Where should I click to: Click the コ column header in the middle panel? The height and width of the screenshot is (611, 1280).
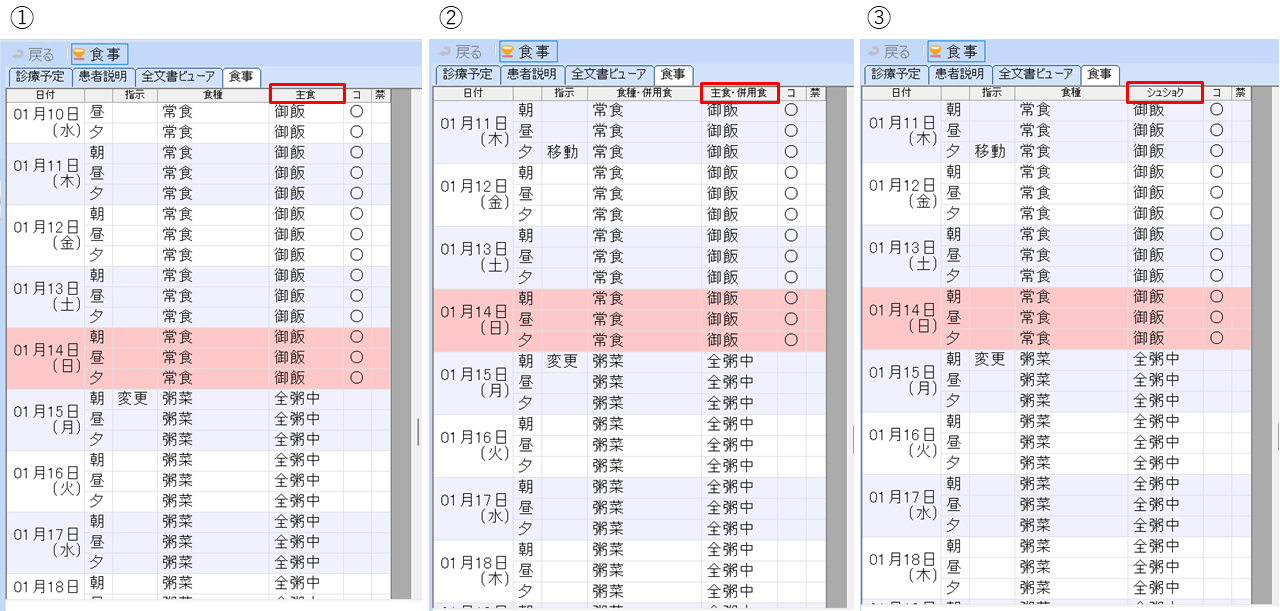coord(791,93)
